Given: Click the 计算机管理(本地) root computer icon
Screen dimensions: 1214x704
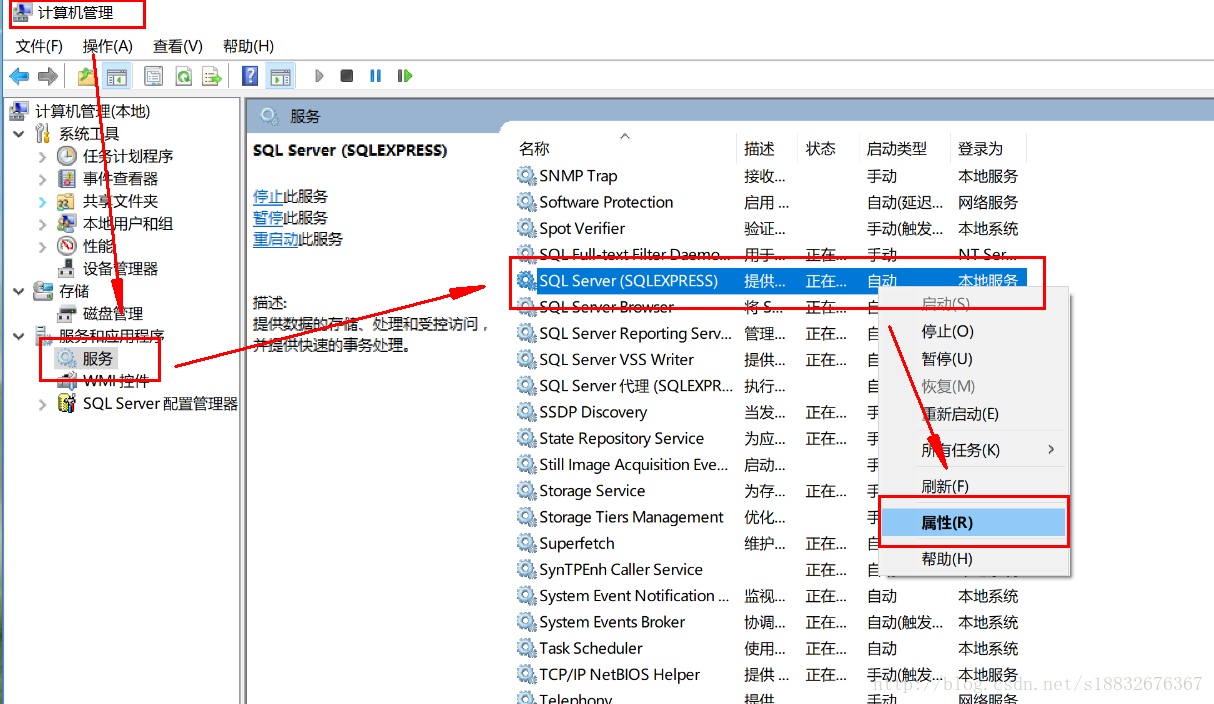Looking at the screenshot, I should click(20, 111).
